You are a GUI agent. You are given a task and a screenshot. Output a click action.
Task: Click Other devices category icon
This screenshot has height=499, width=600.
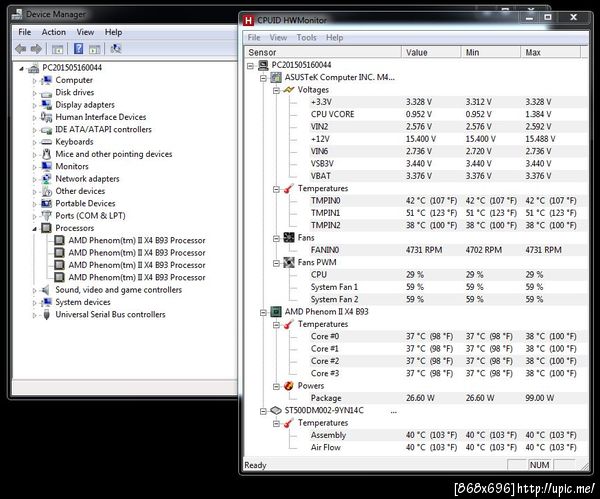click(47, 191)
